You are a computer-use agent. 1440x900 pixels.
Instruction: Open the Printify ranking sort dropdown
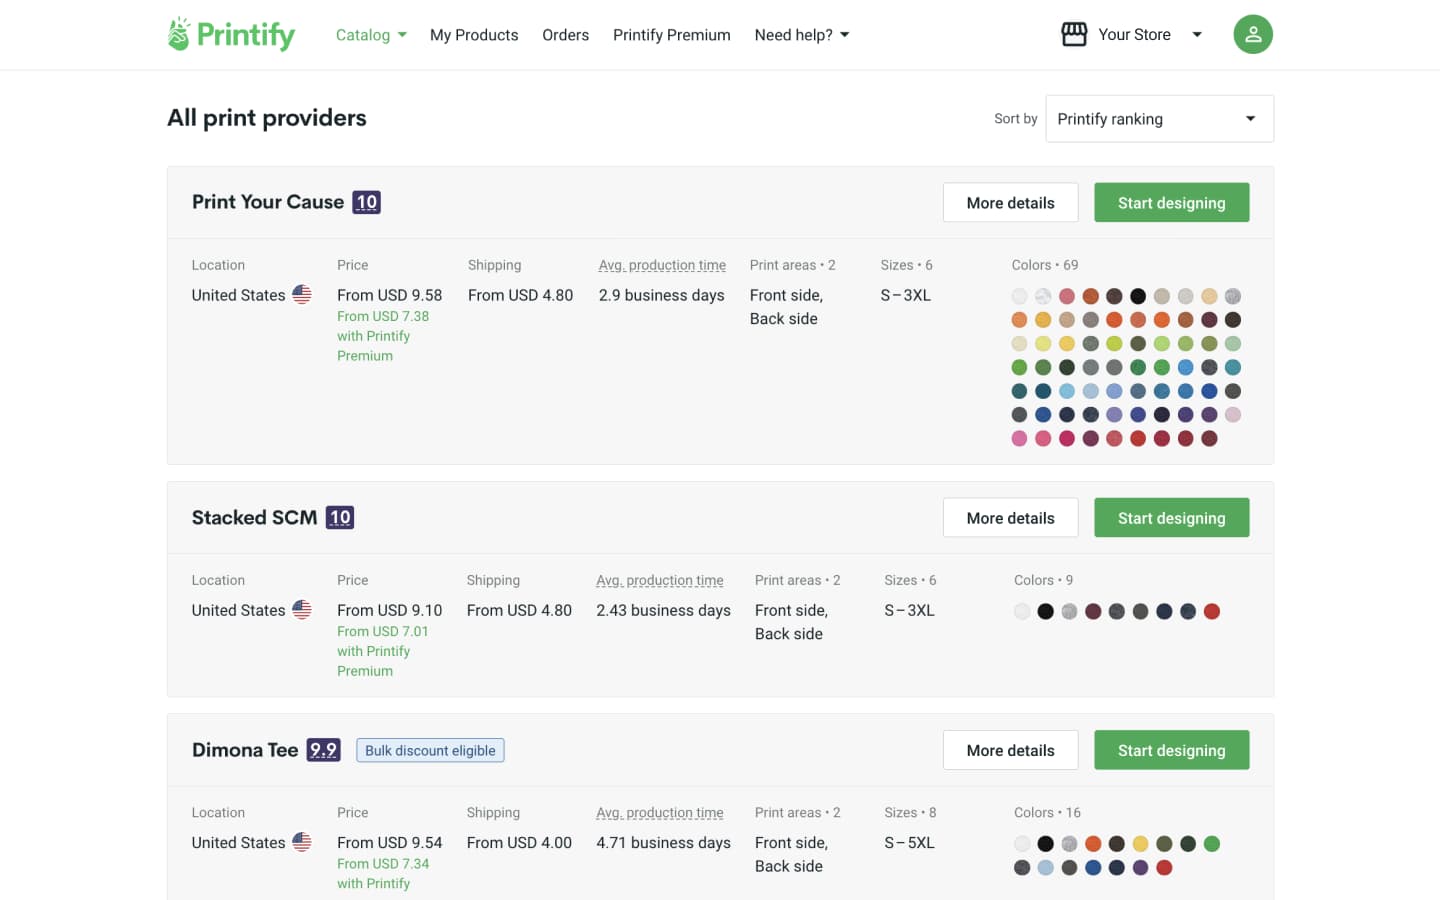point(1159,119)
